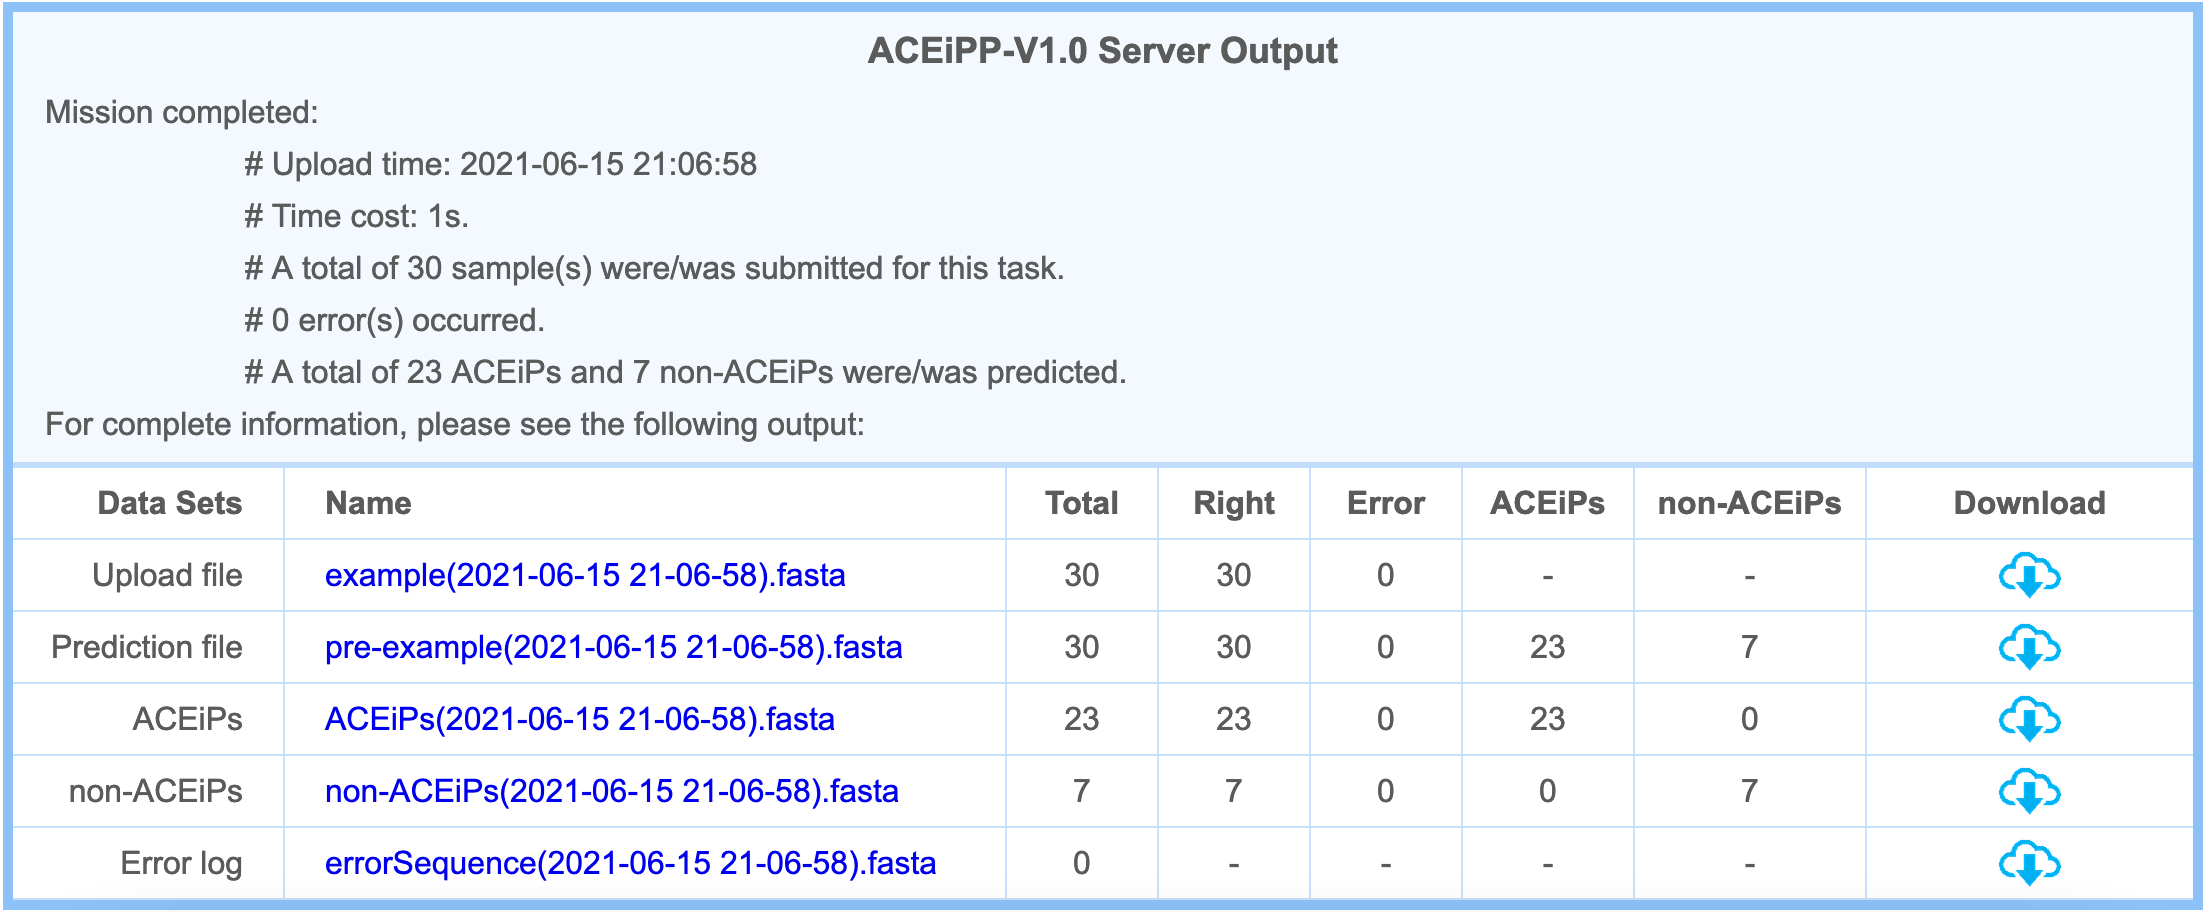Select the 'non-ACEiPs' row label in Data Sets
2206x912 pixels.
[156, 791]
